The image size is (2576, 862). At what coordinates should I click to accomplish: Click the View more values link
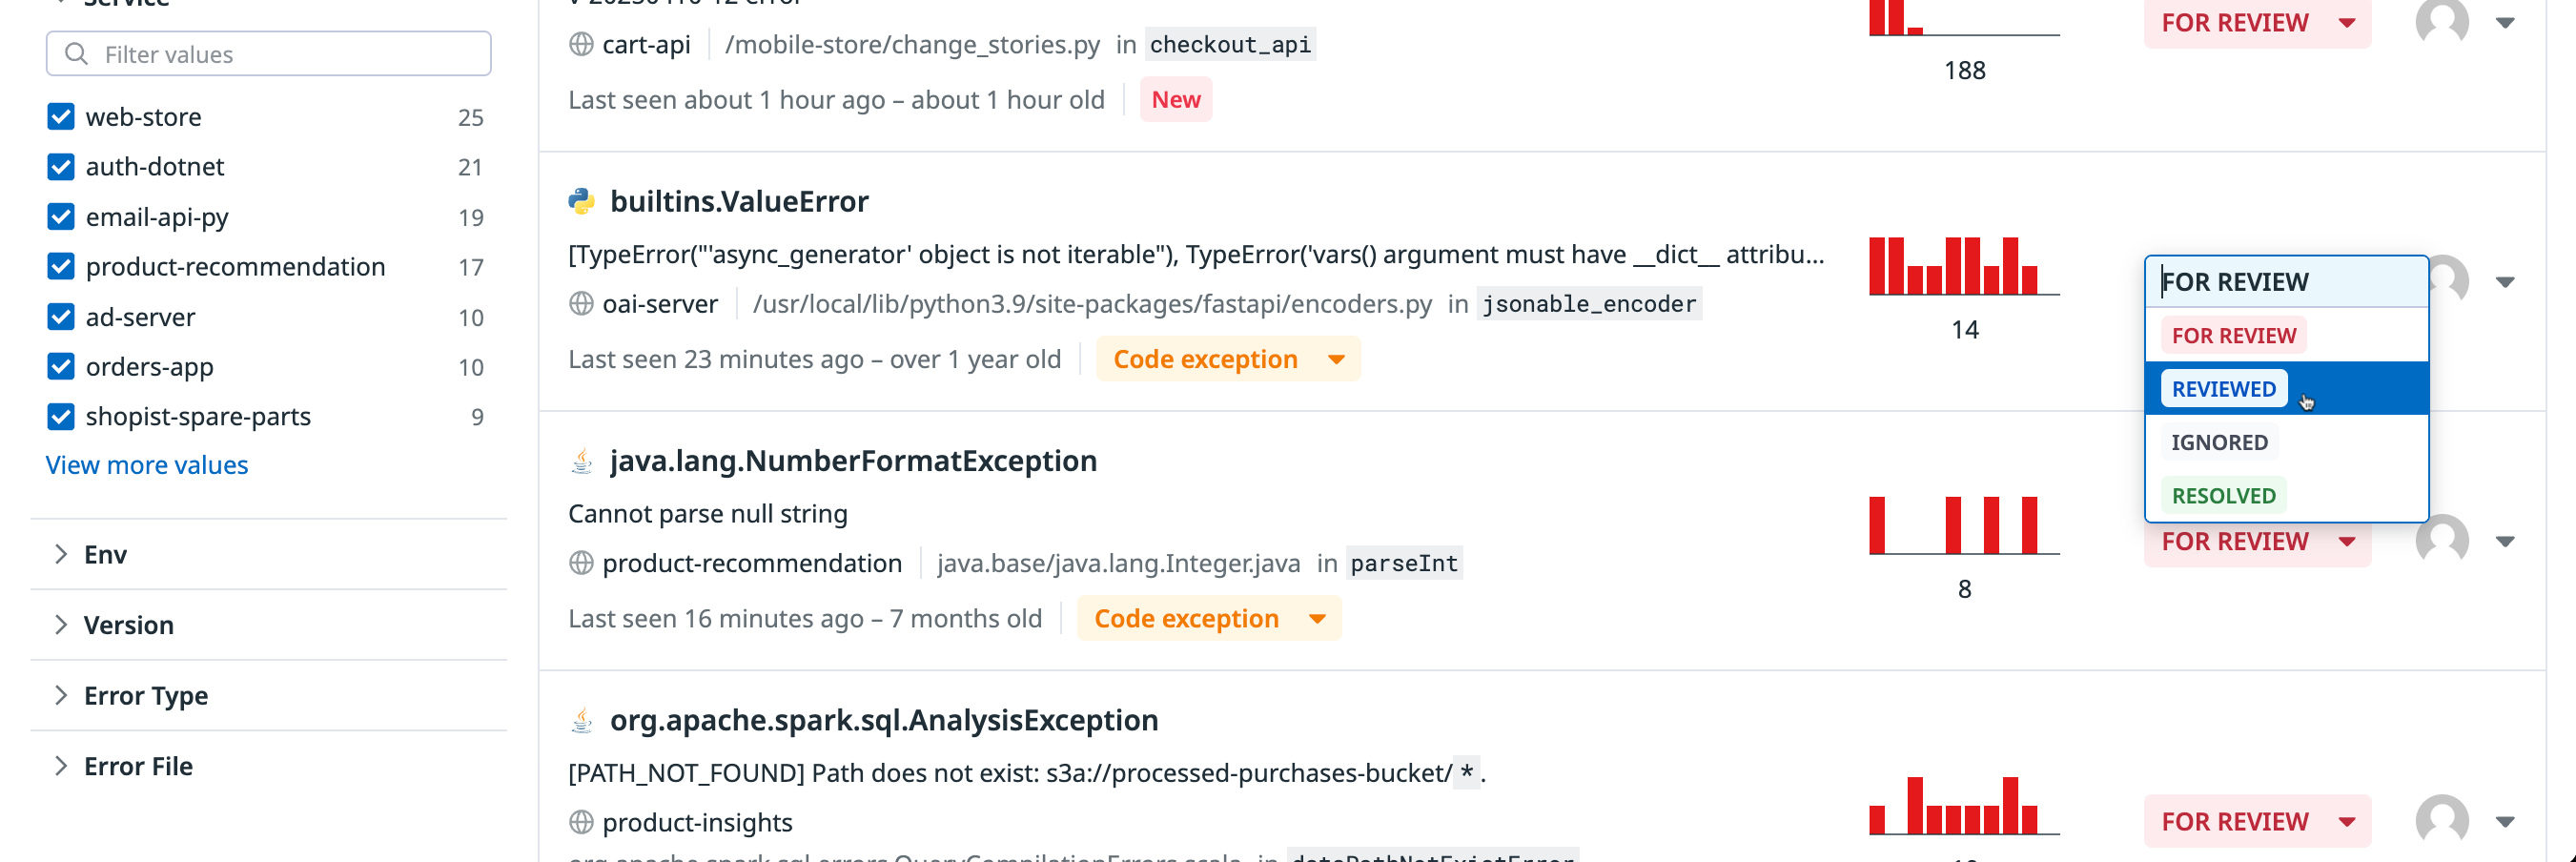pos(147,465)
